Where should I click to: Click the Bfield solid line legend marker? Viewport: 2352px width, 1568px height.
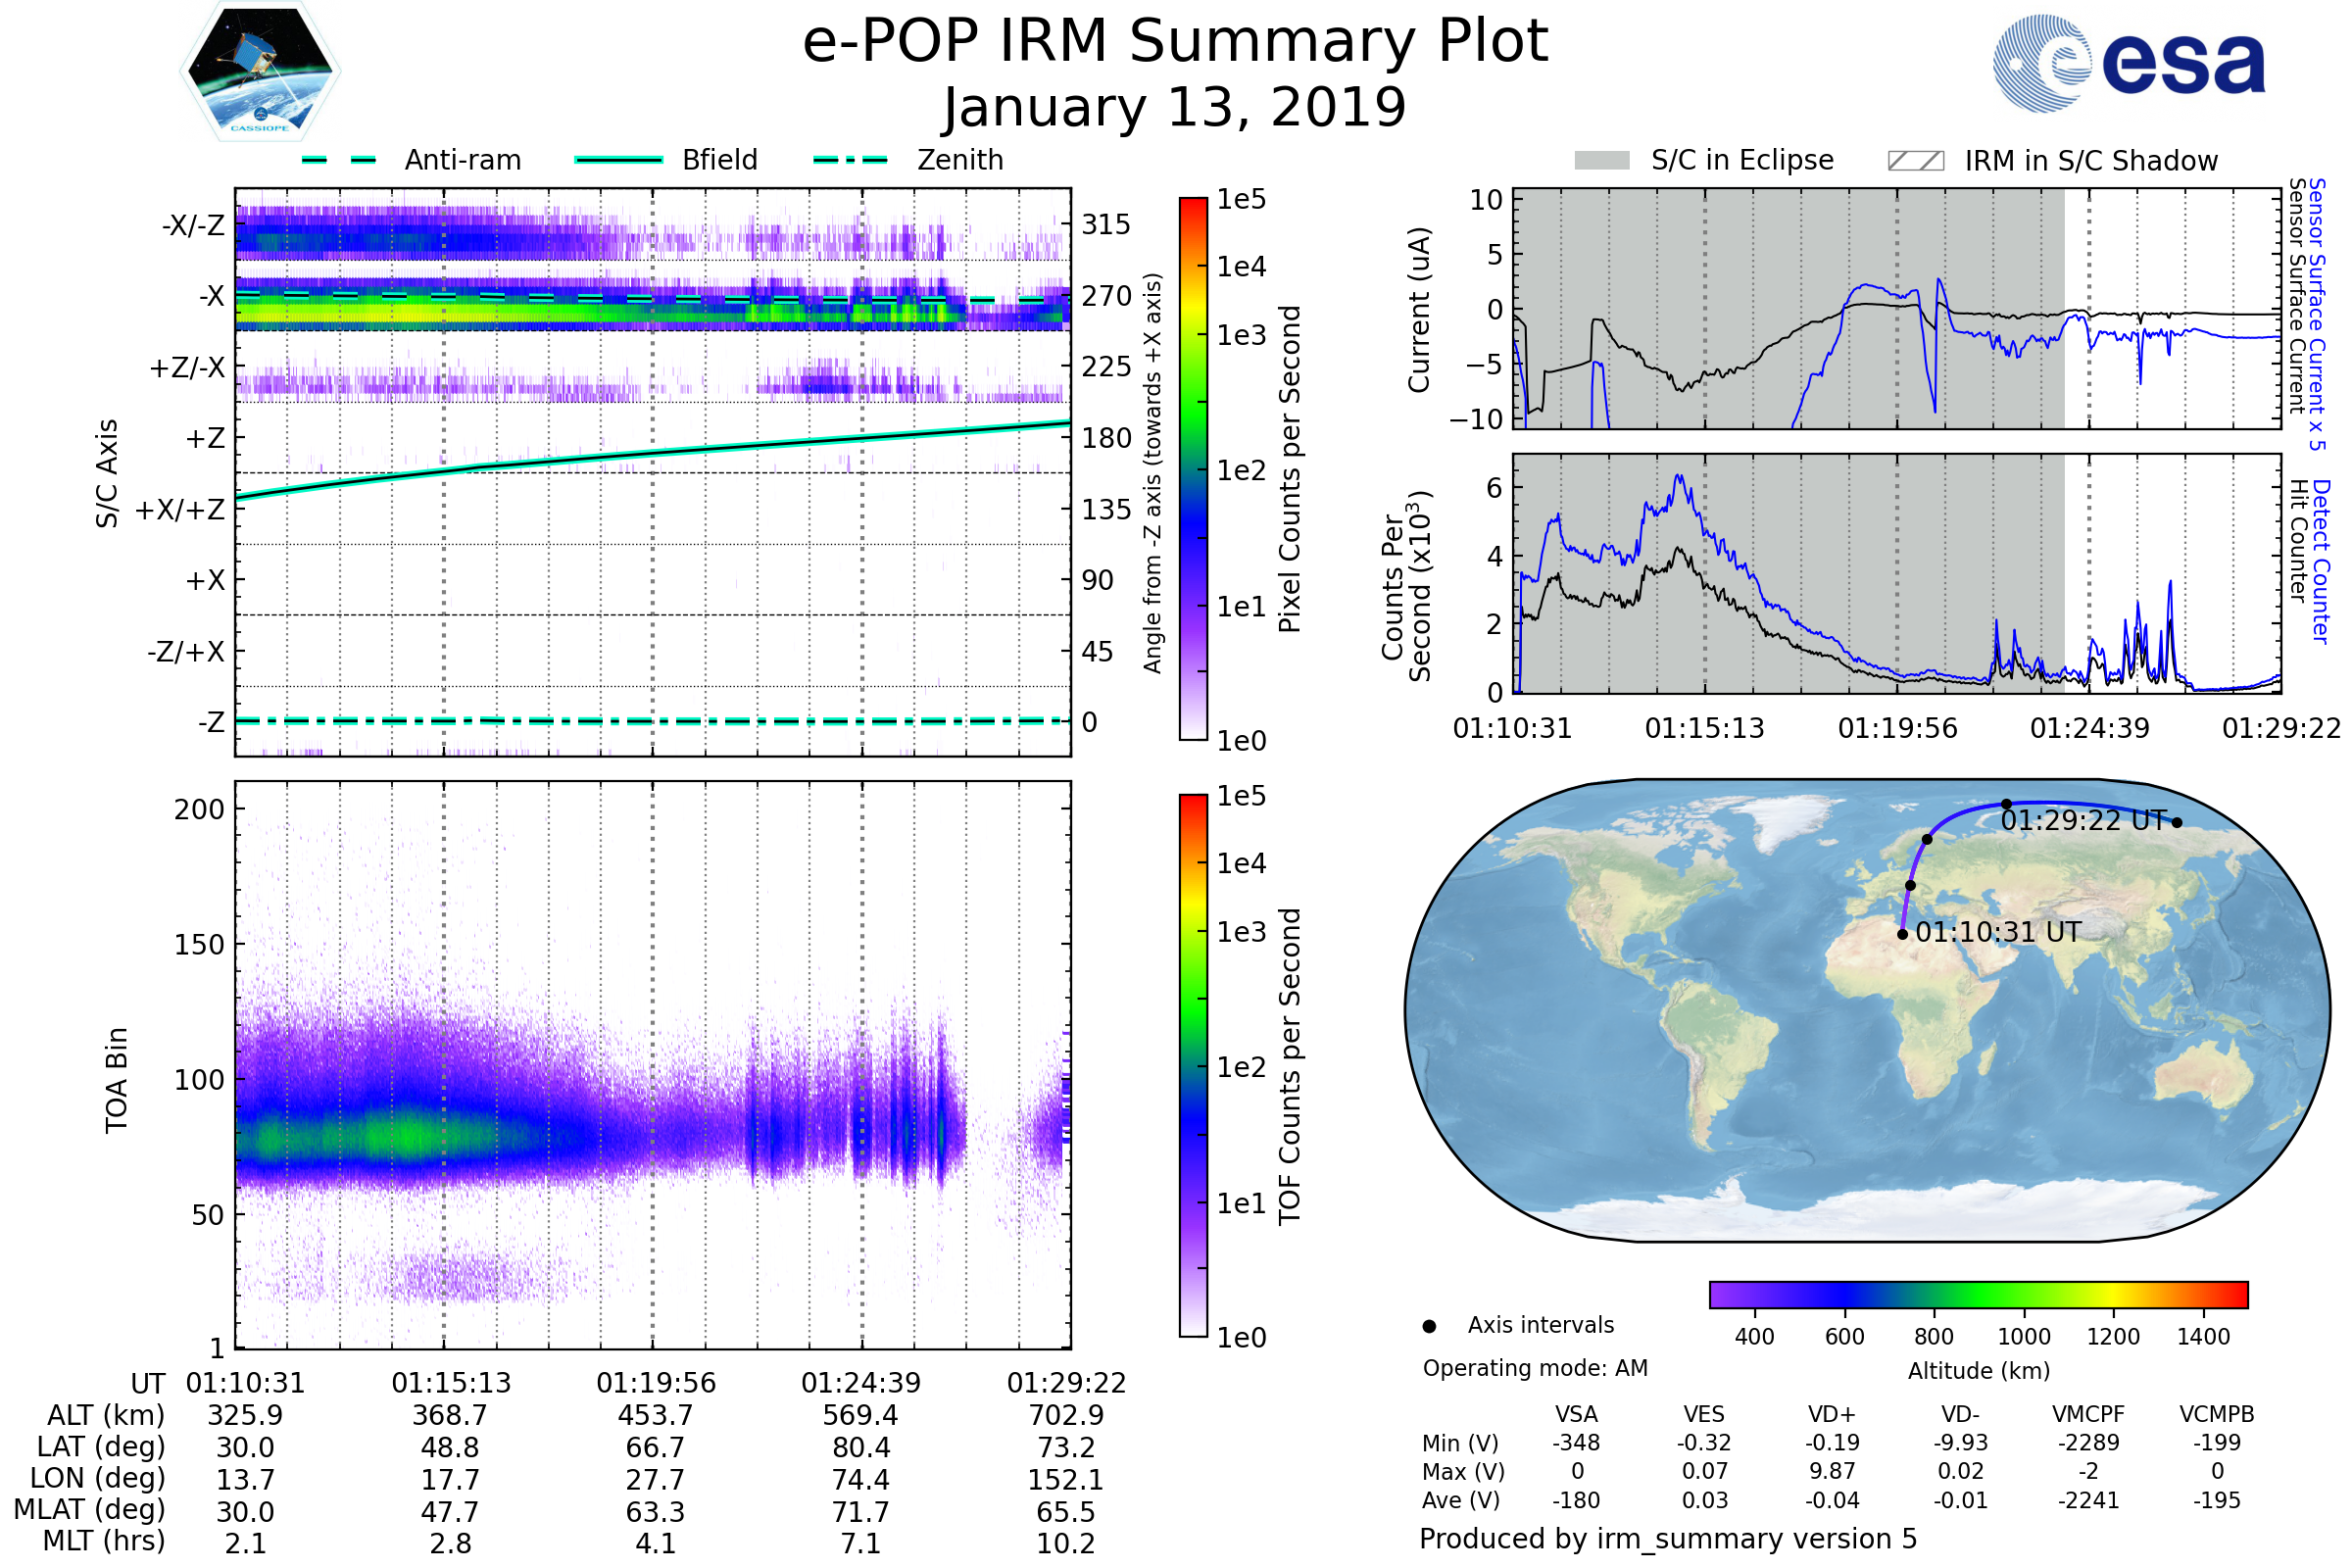(x=619, y=160)
